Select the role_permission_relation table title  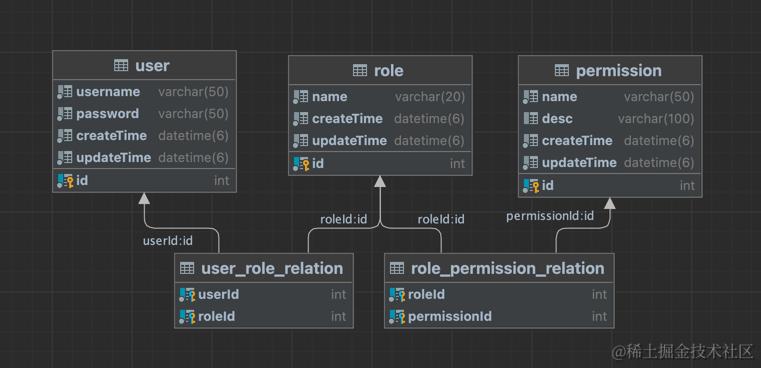point(508,268)
